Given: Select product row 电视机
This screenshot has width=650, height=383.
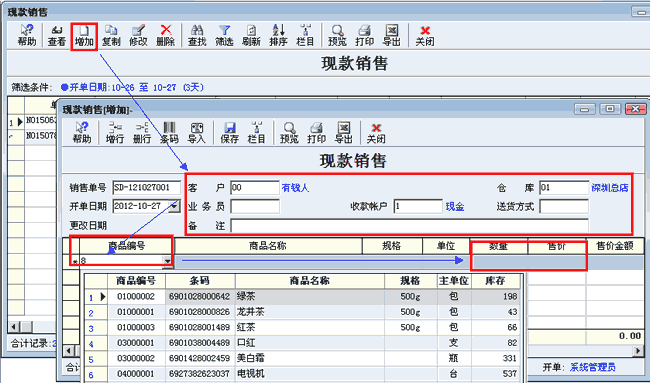Looking at the screenshot, I should [303, 374].
